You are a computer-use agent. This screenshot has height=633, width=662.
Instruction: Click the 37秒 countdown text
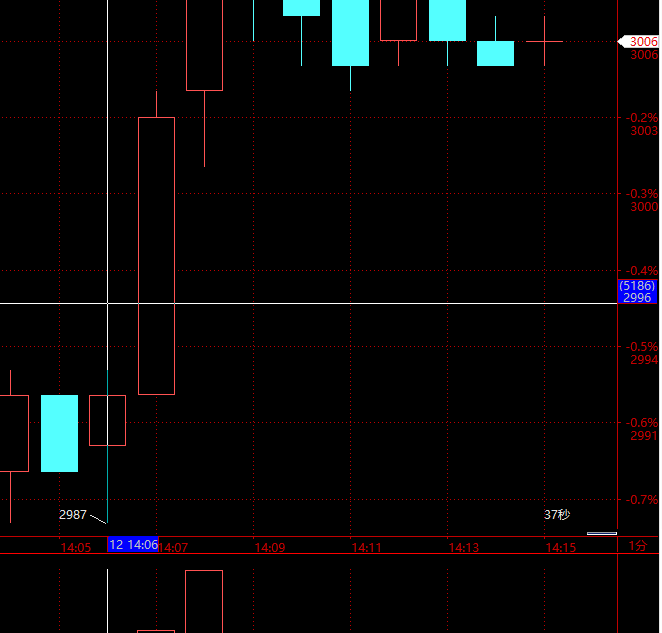click(557, 514)
